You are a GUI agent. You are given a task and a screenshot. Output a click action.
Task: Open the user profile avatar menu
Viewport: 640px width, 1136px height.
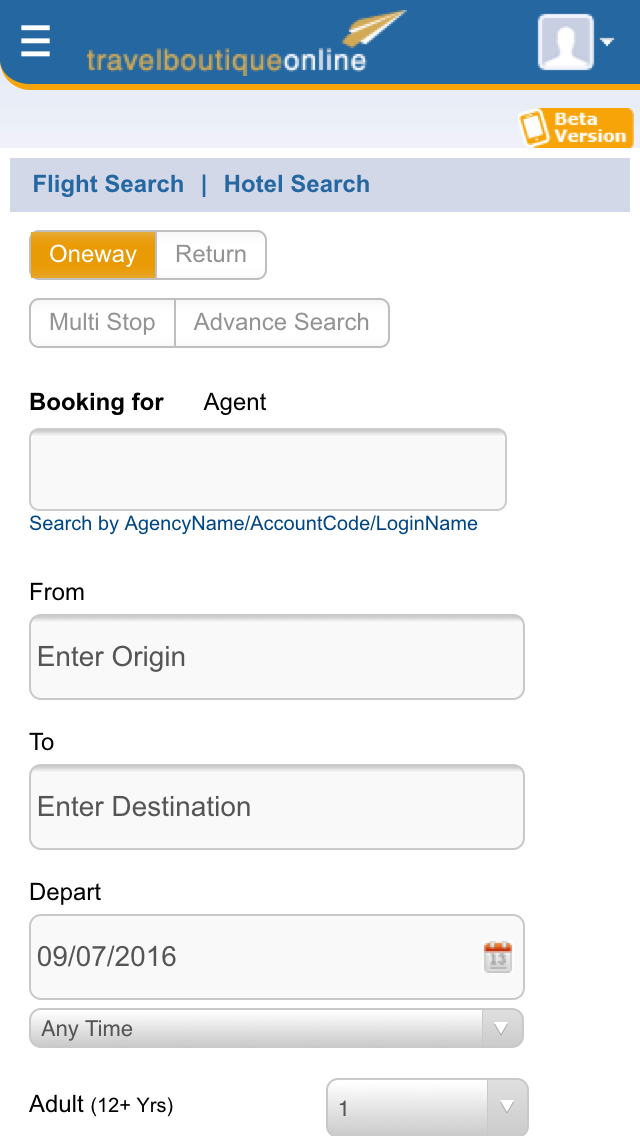[565, 42]
